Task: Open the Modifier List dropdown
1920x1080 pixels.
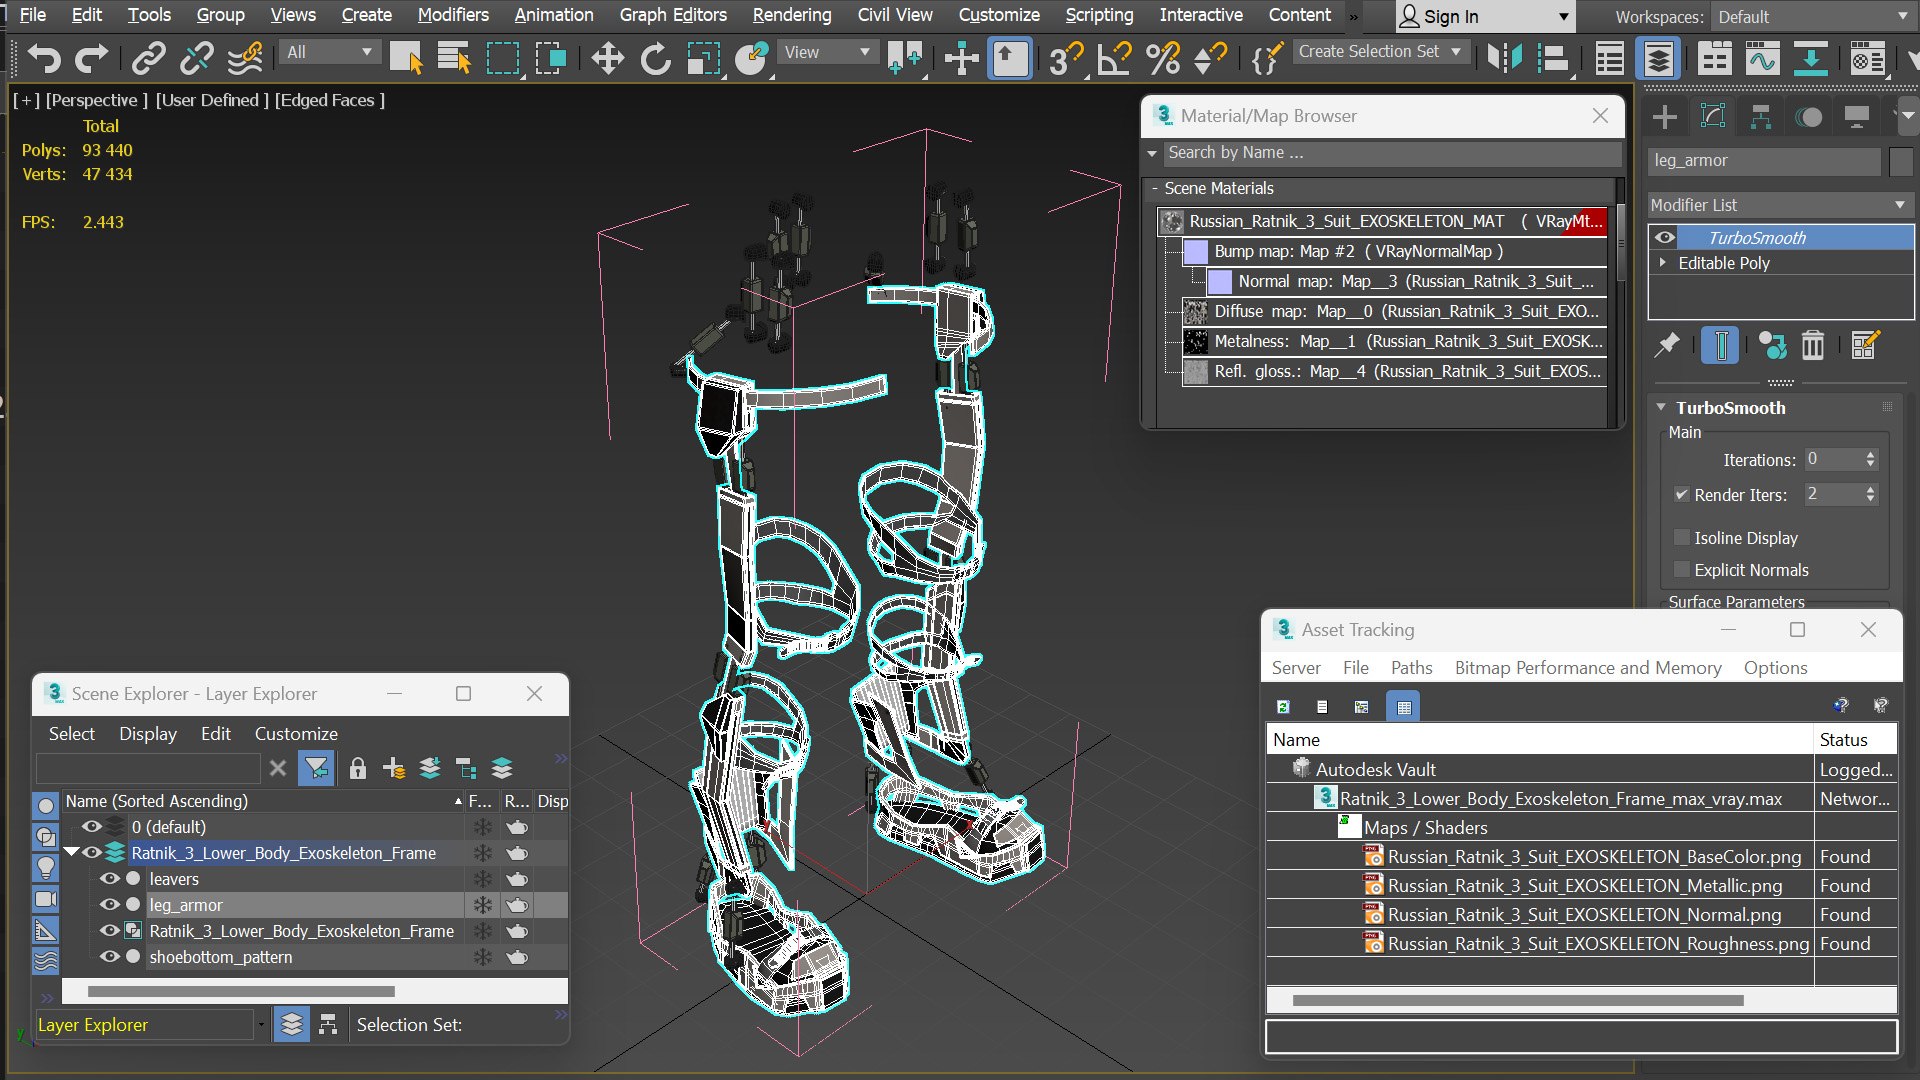Action: 1779,205
